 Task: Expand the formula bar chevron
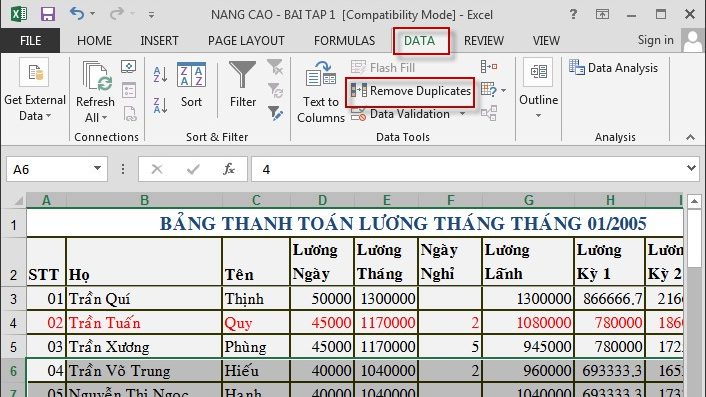(x=692, y=168)
